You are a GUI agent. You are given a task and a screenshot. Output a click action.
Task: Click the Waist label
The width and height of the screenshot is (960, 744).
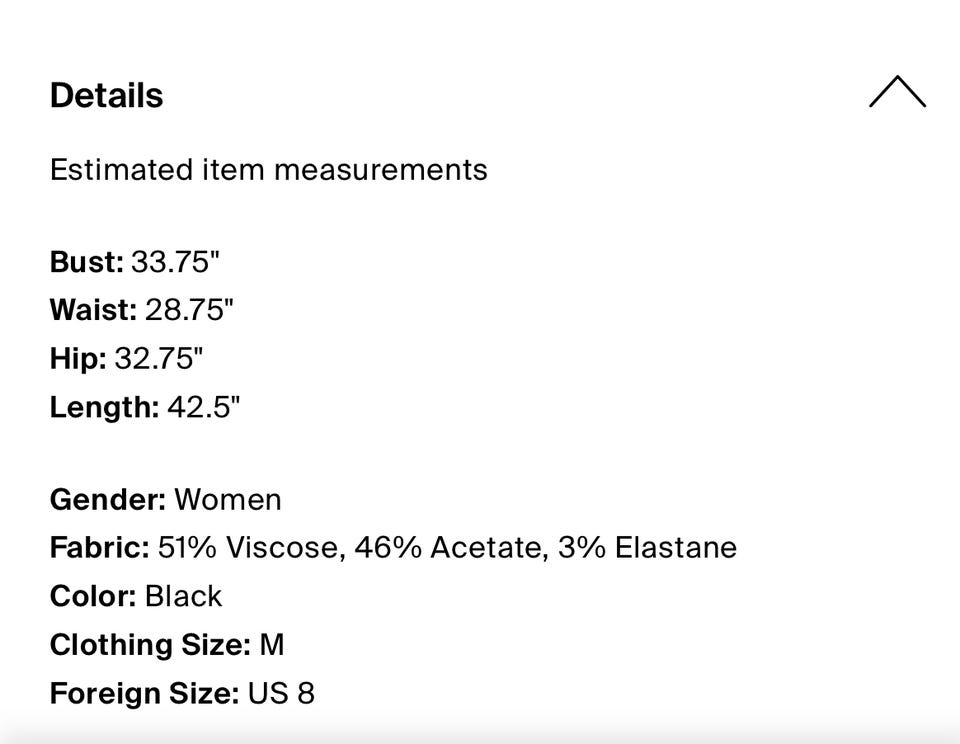click(x=93, y=310)
